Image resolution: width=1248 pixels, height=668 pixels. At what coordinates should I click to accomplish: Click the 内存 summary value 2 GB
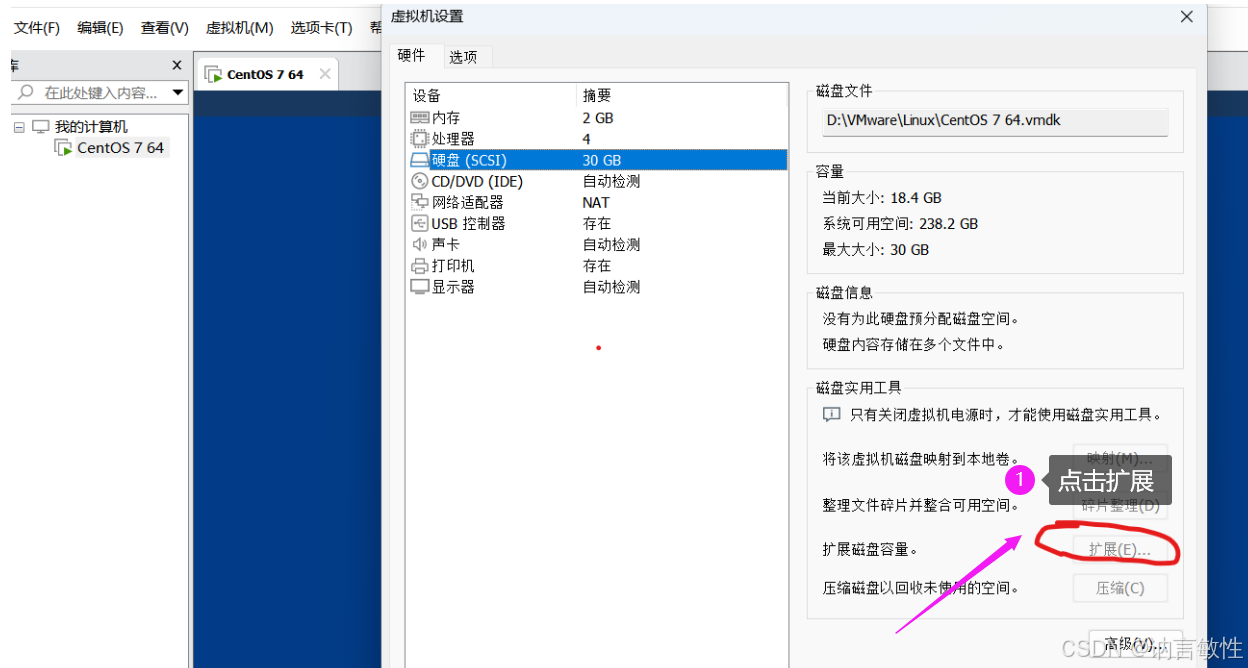(598, 118)
